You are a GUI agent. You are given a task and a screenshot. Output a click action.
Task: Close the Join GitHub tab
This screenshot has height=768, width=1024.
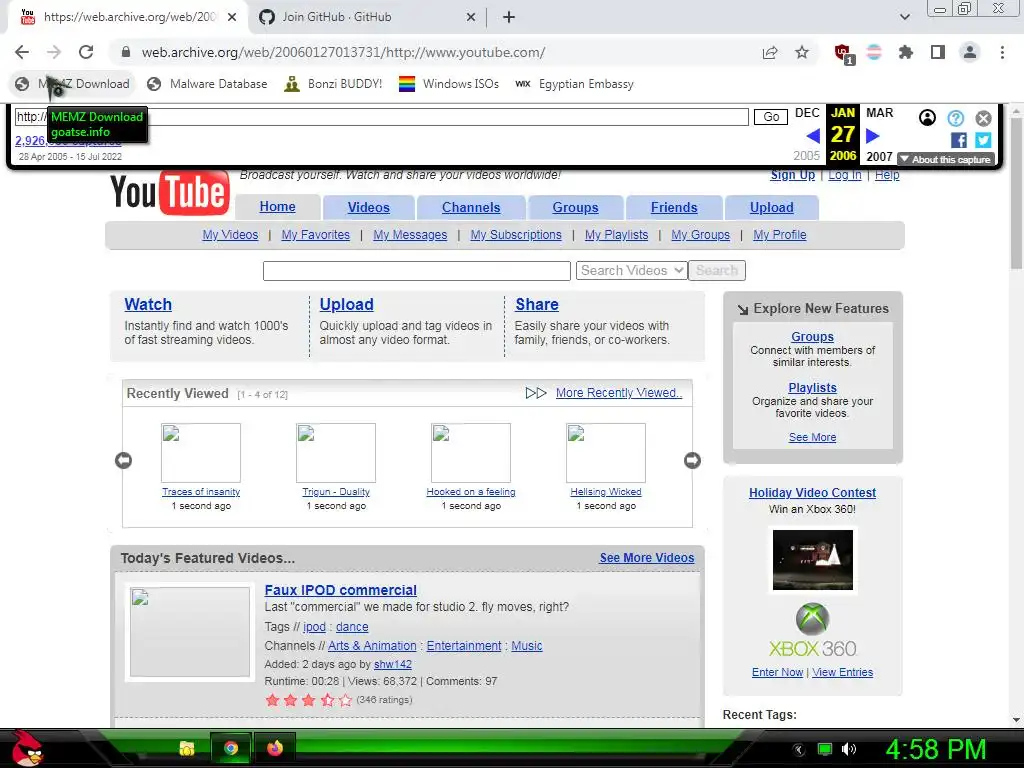click(470, 18)
